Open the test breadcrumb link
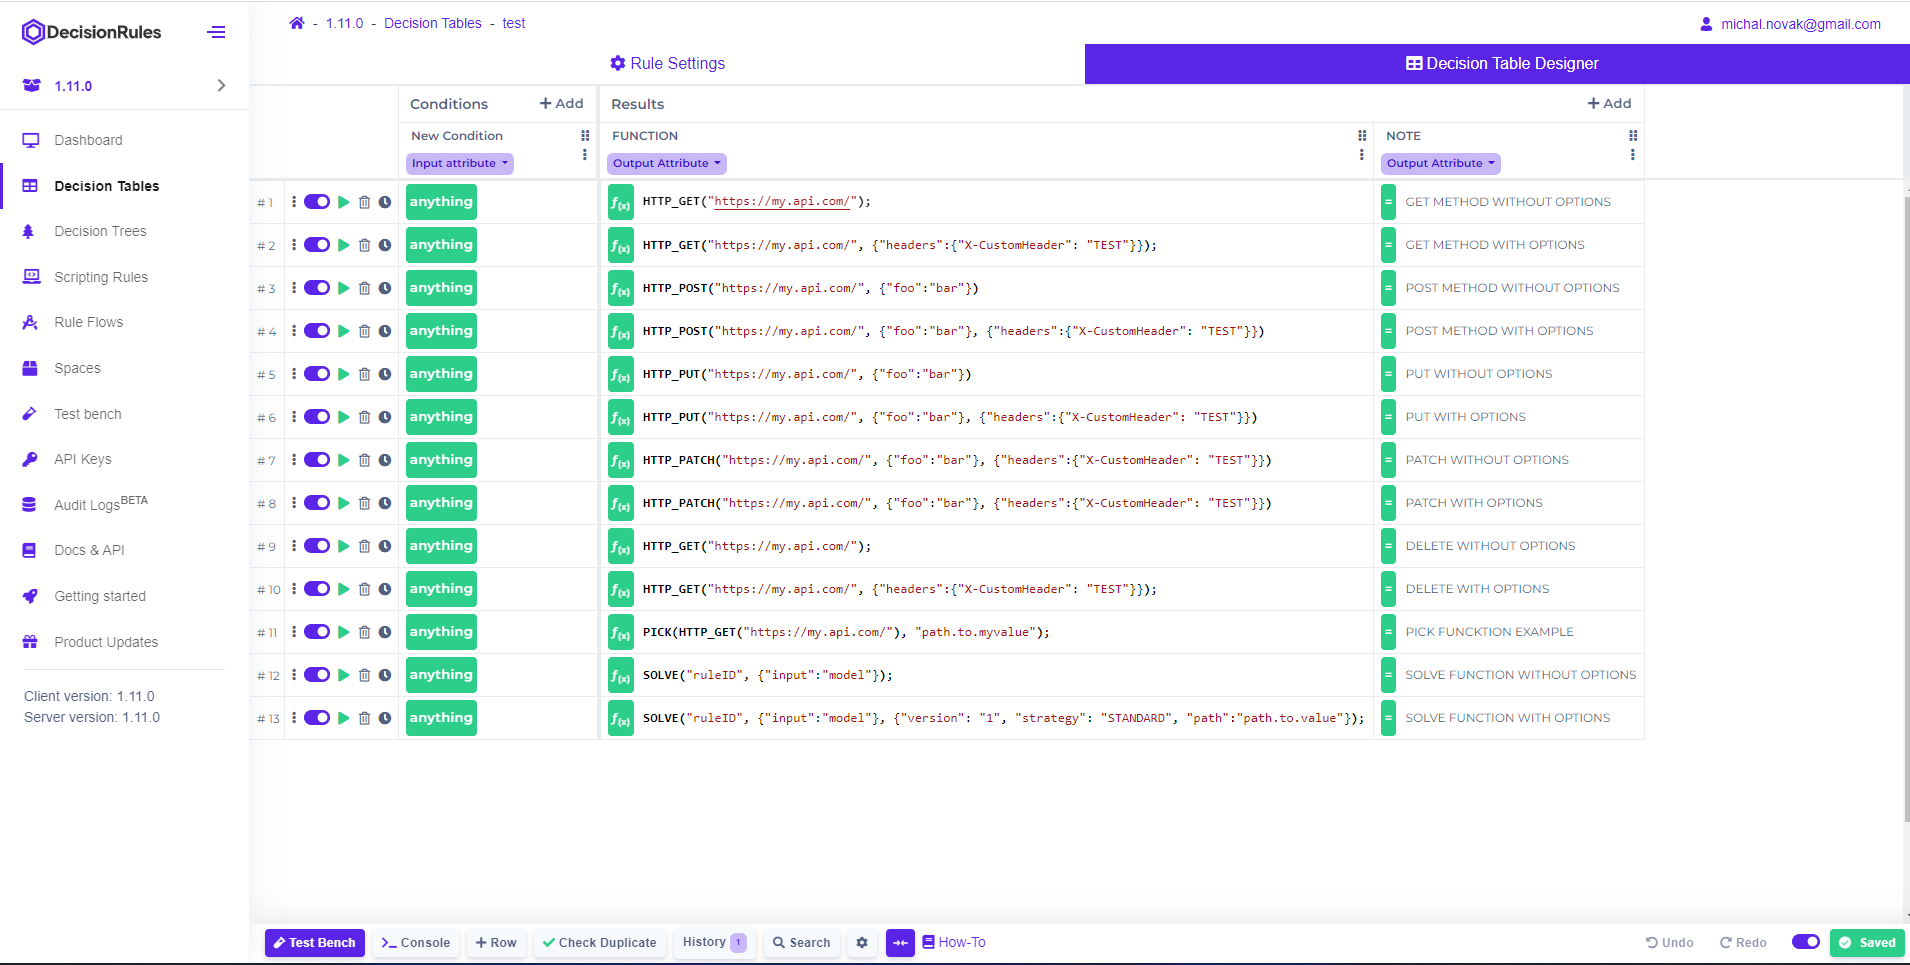This screenshot has width=1910, height=965. [513, 23]
